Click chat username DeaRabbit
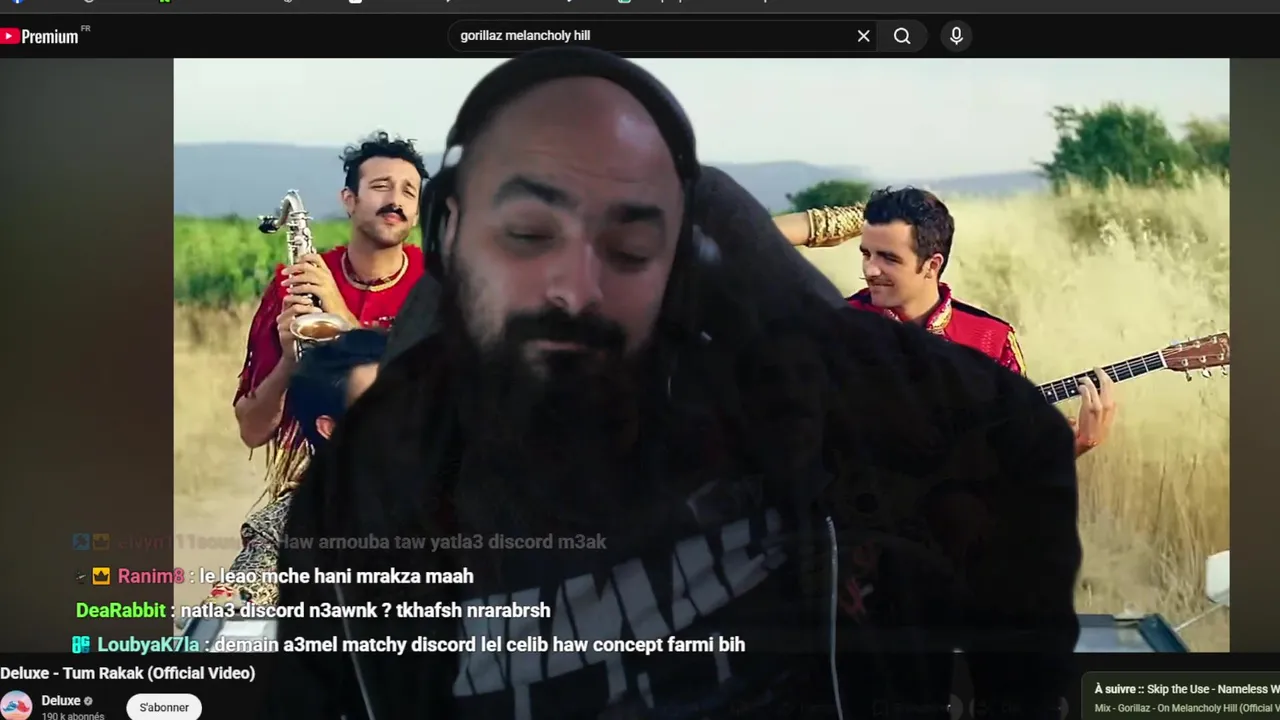Viewport: 1280px width, 720px height. click(x=120, y=610)
